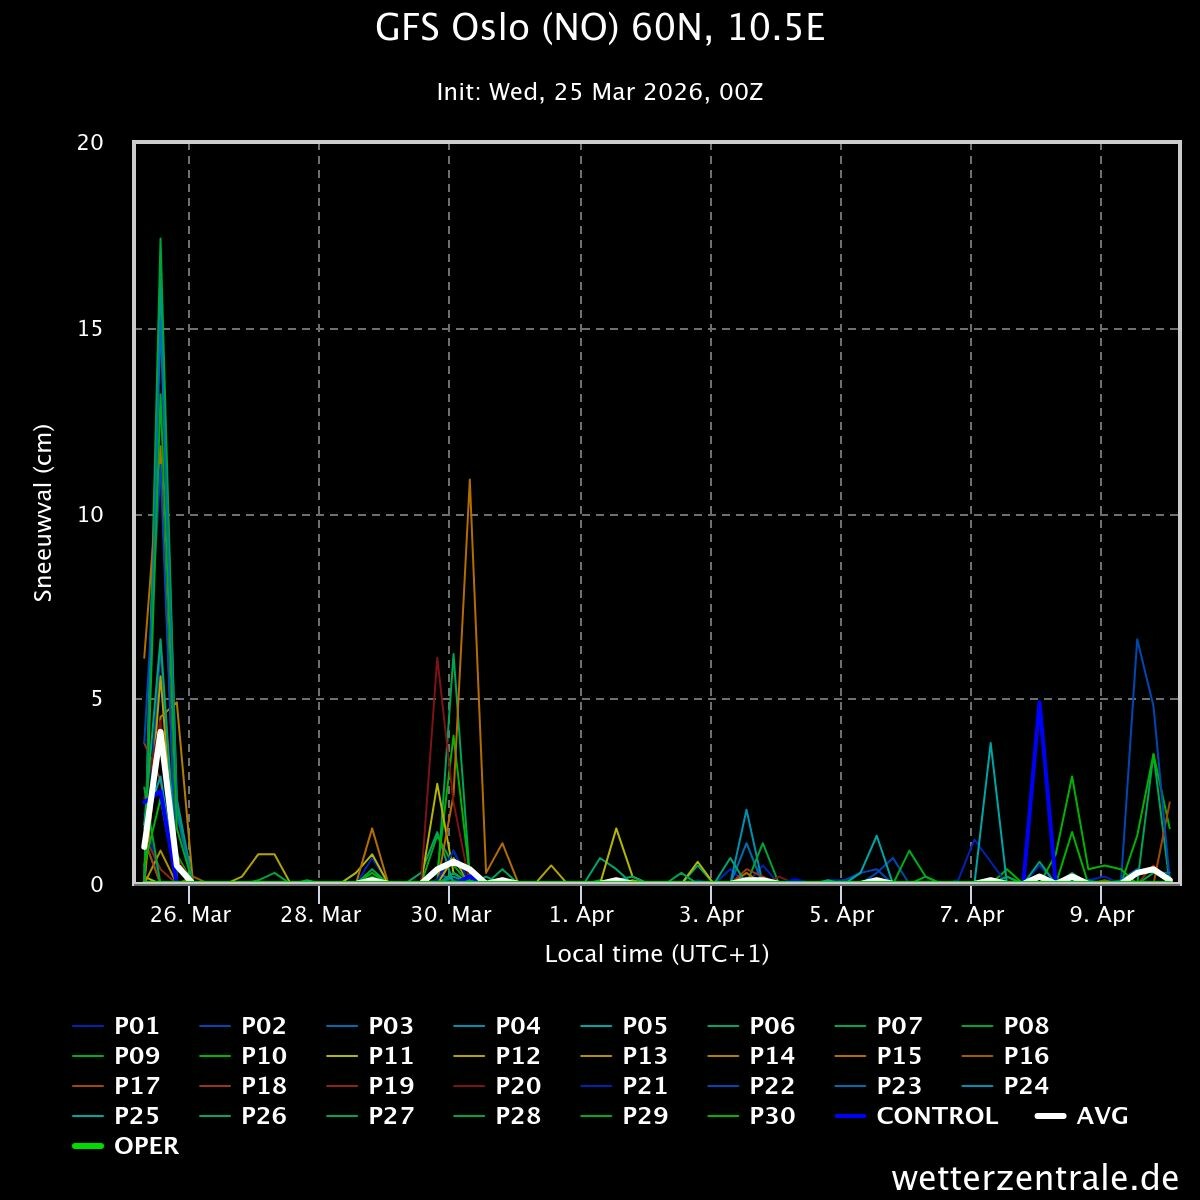Click the Local time (UTC+1) axis label
This screenshot has width=1200, height=1200.
click(657, 954)
